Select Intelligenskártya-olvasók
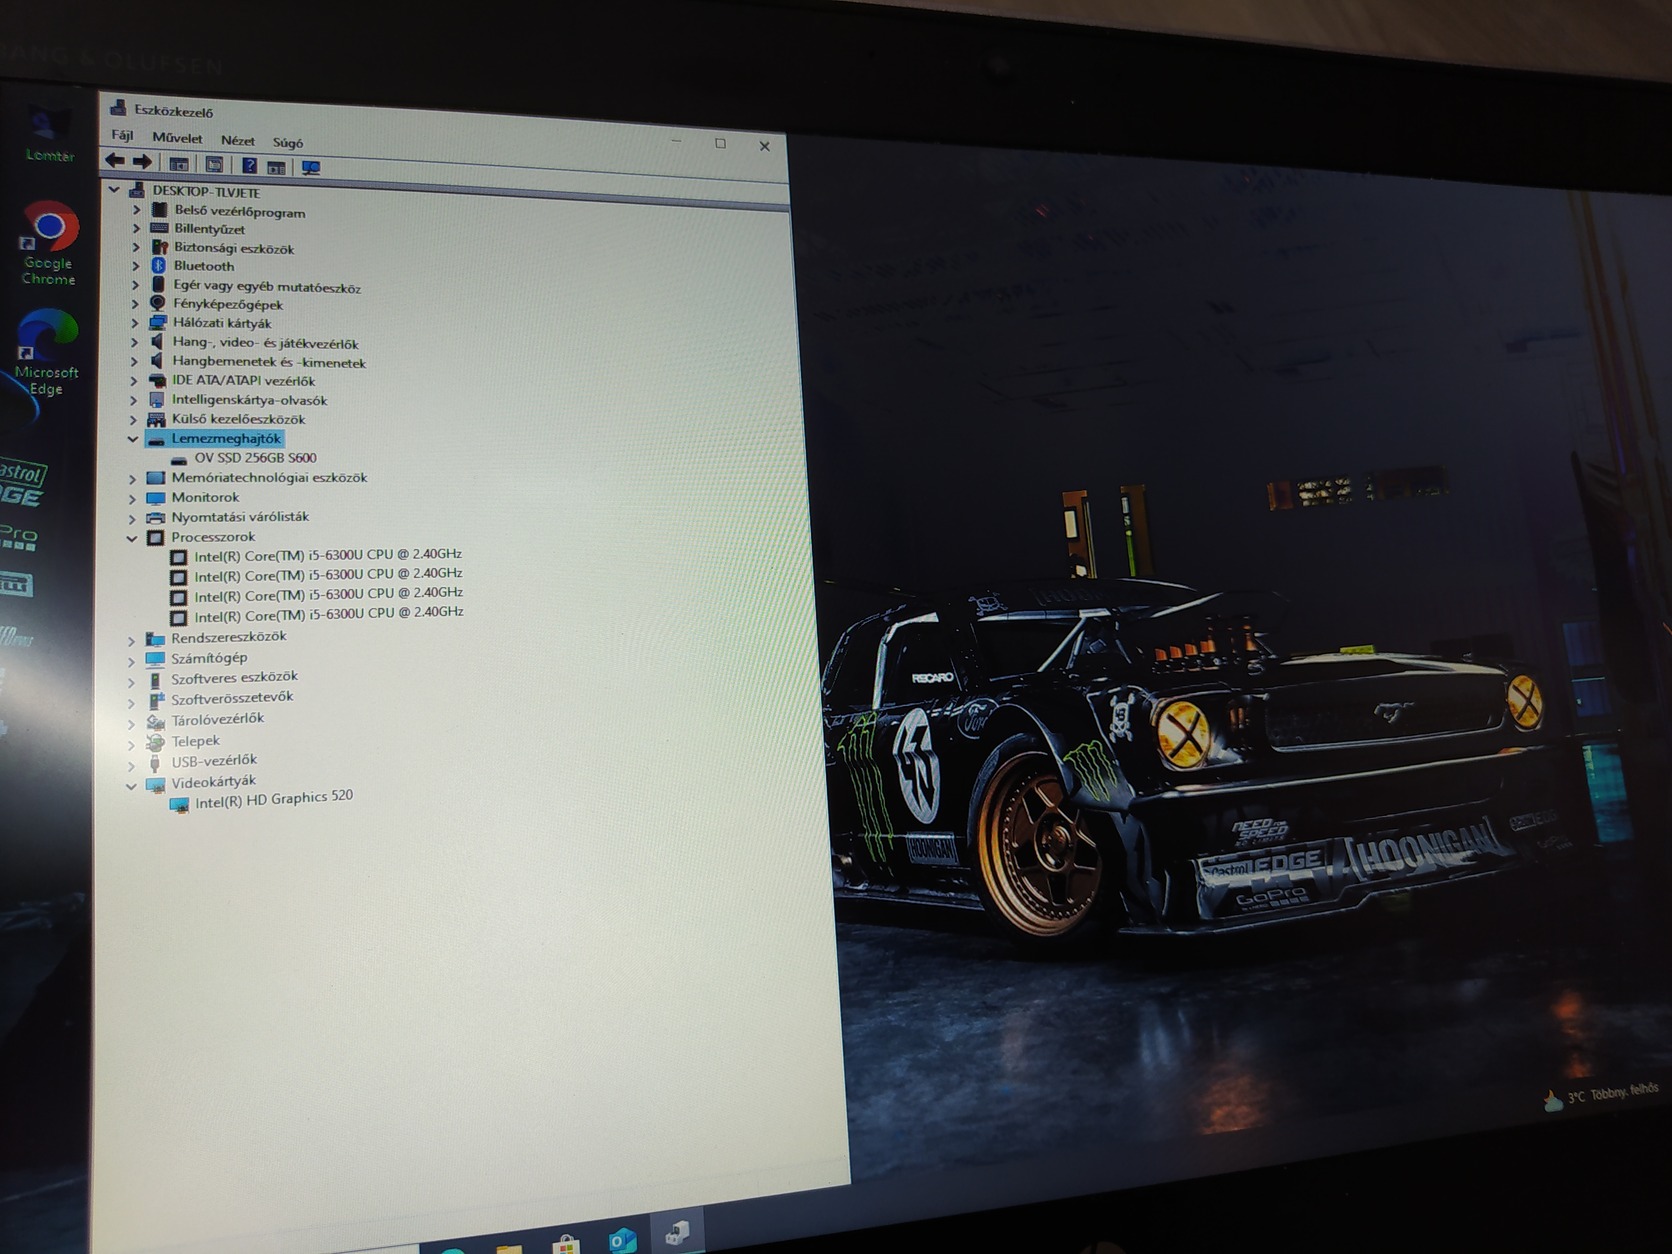Viewport: 1672px width, 1254px height. click(x=249, y=400)
